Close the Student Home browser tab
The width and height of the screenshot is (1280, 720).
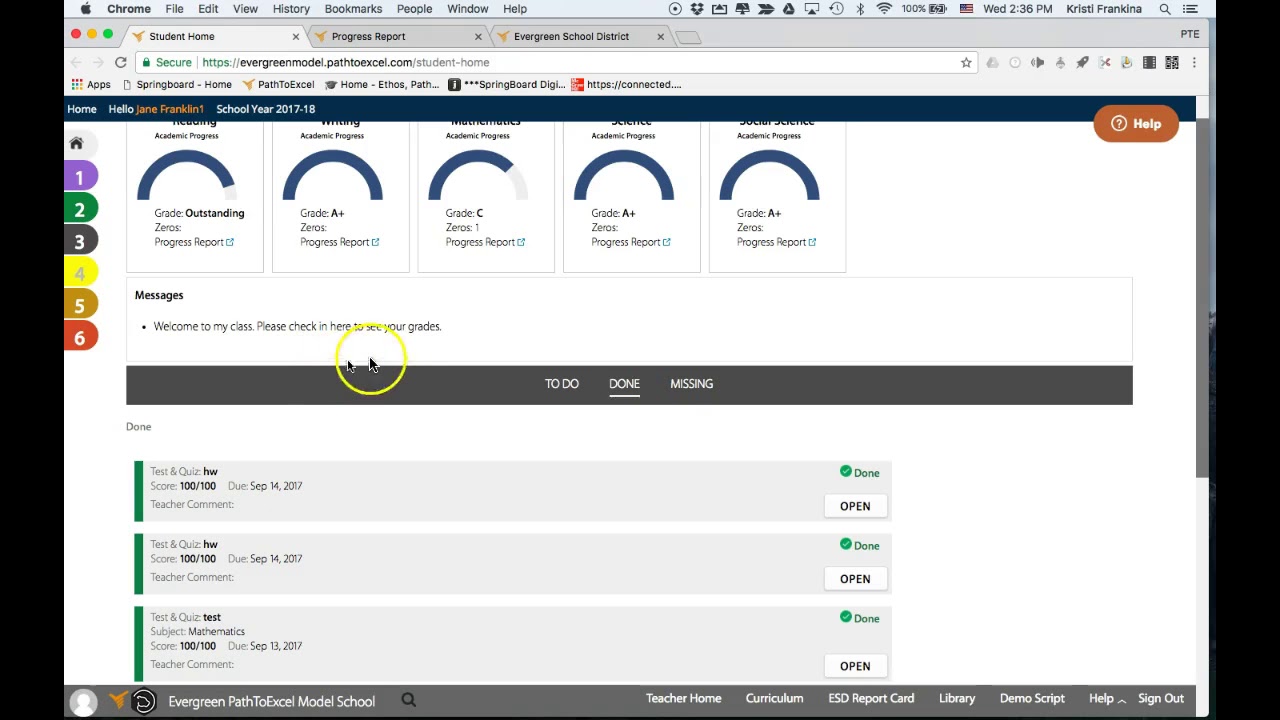point(295,36)
